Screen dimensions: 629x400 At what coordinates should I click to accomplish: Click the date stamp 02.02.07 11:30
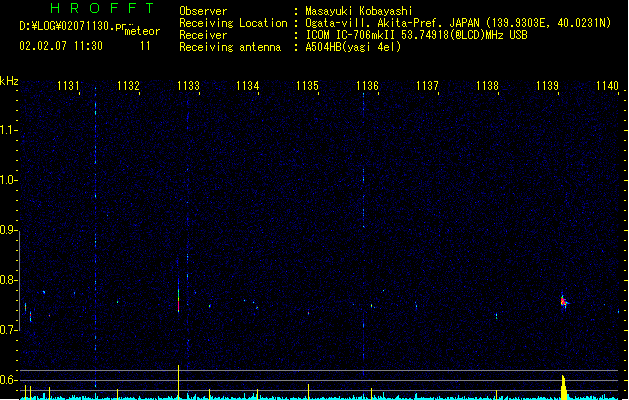click(x=61, y=46)
